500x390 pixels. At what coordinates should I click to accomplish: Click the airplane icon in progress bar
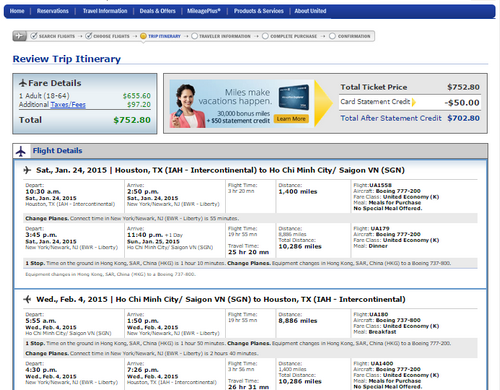point(20,36)
